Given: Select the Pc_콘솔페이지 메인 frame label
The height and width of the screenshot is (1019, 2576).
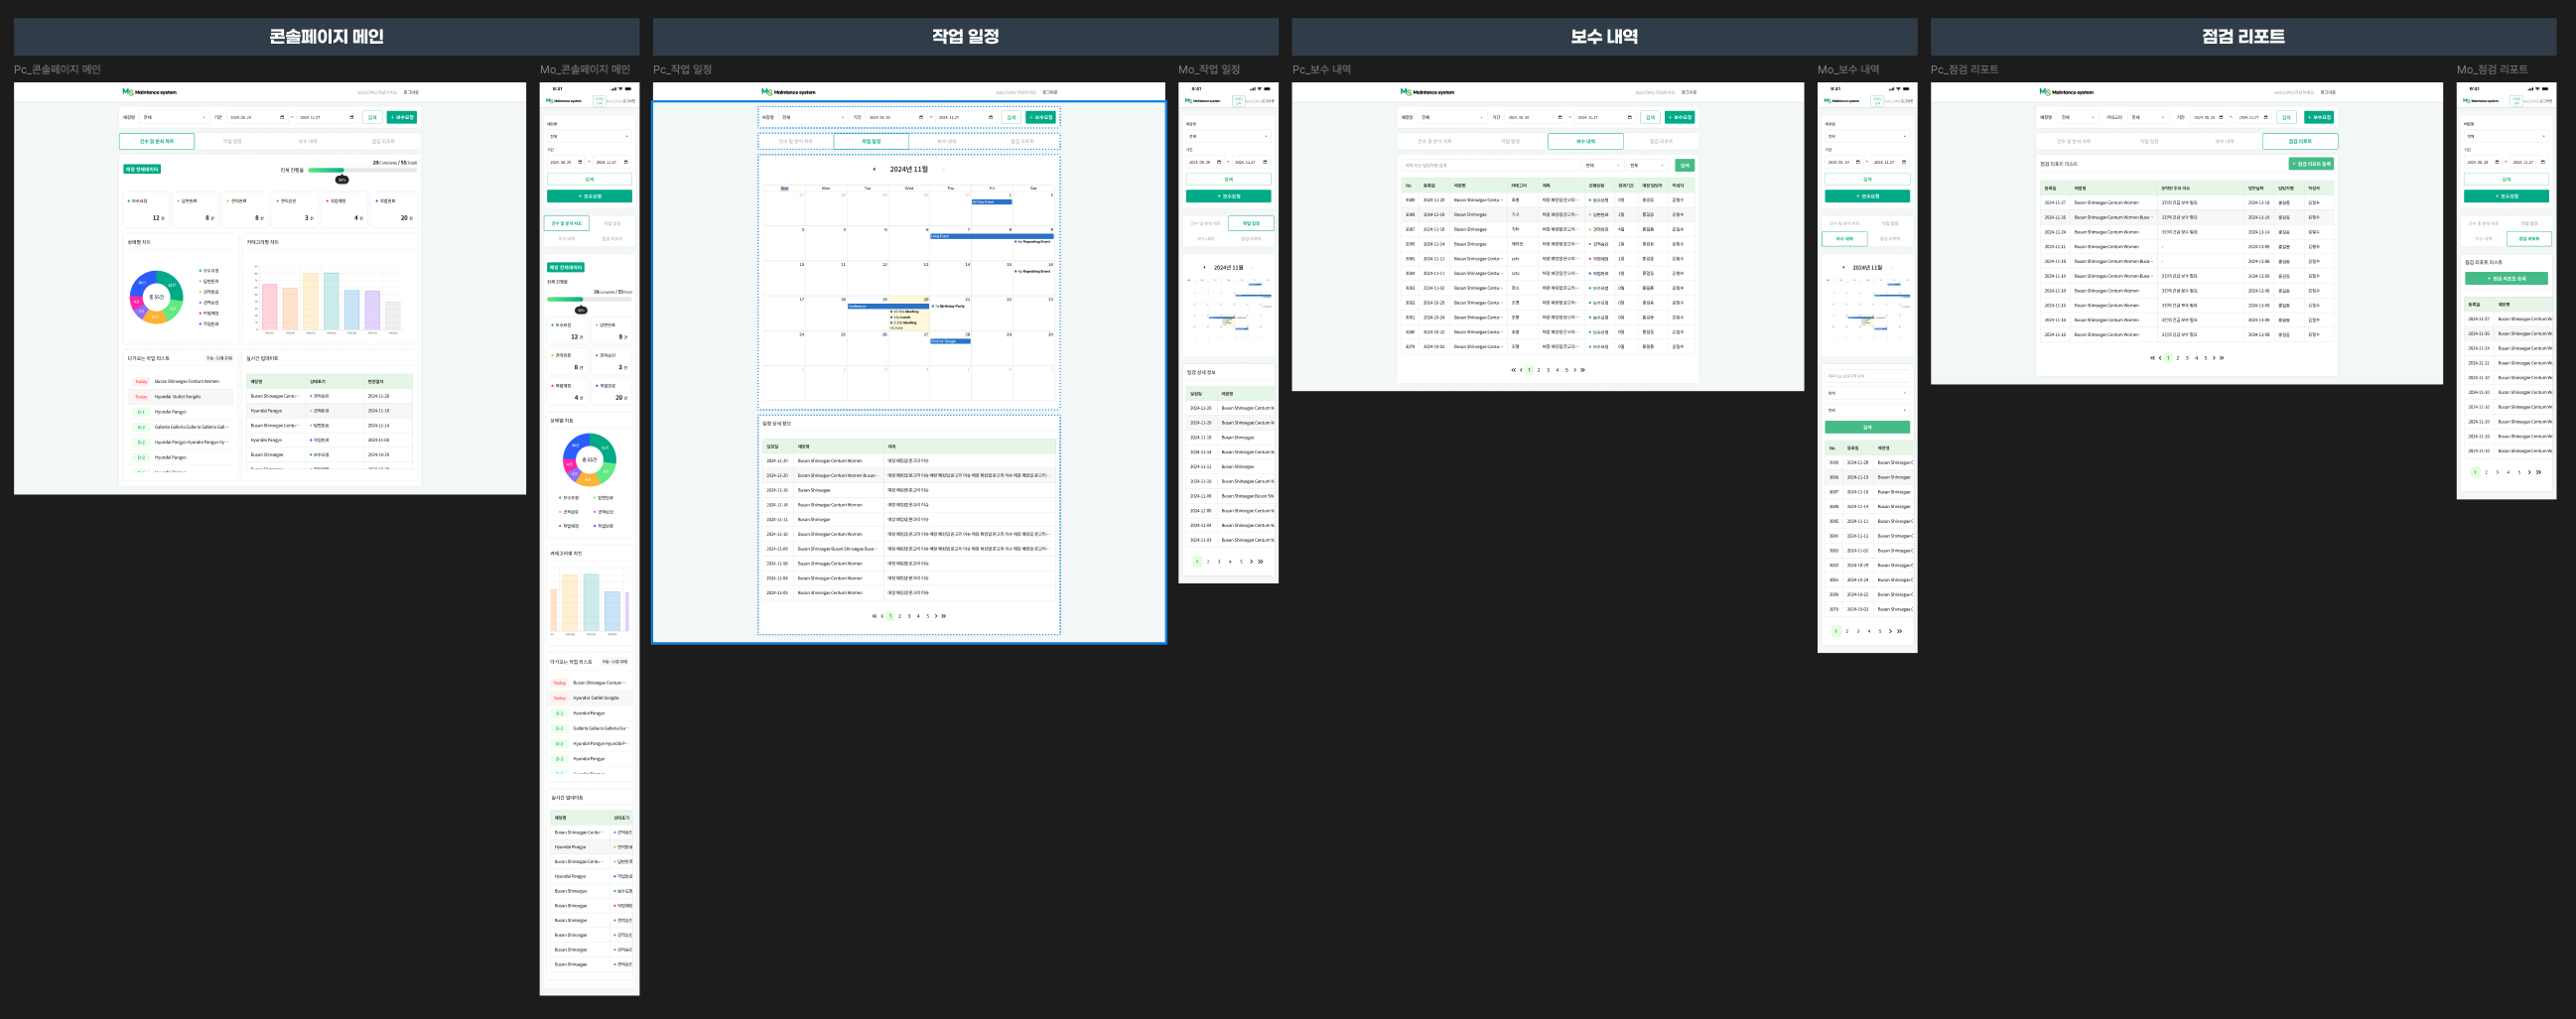Looking at the screenshot, I should [57, 69].
